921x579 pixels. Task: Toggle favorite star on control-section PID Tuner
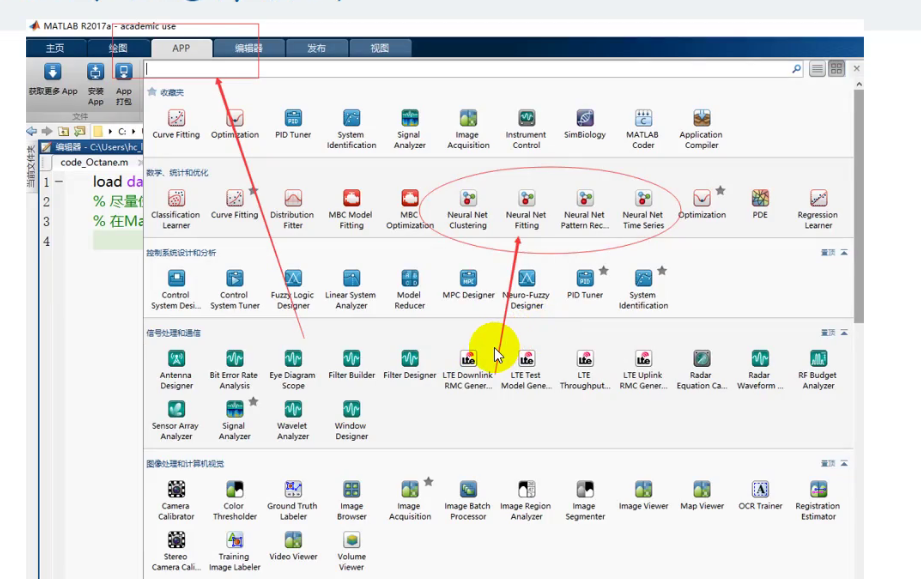click(603, 271)
